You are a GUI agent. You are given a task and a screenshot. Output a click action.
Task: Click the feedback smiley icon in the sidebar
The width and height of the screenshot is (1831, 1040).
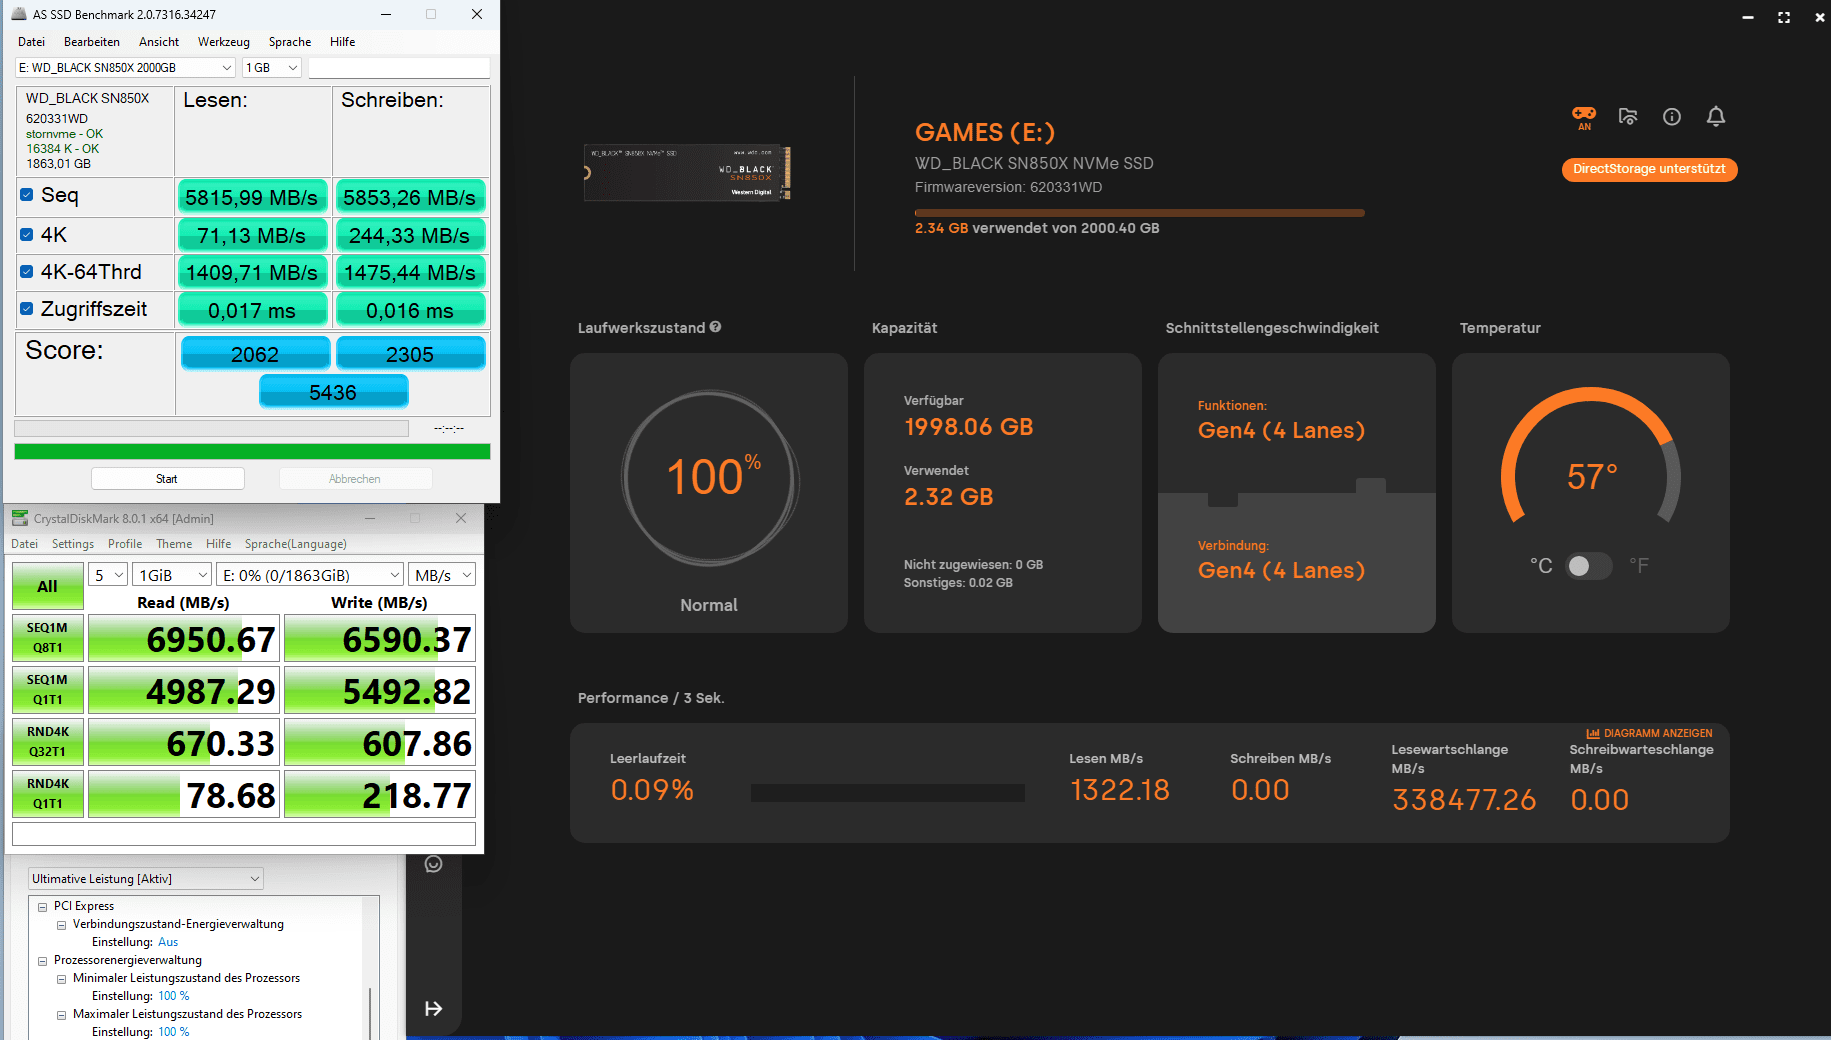[x=433, y=864]
